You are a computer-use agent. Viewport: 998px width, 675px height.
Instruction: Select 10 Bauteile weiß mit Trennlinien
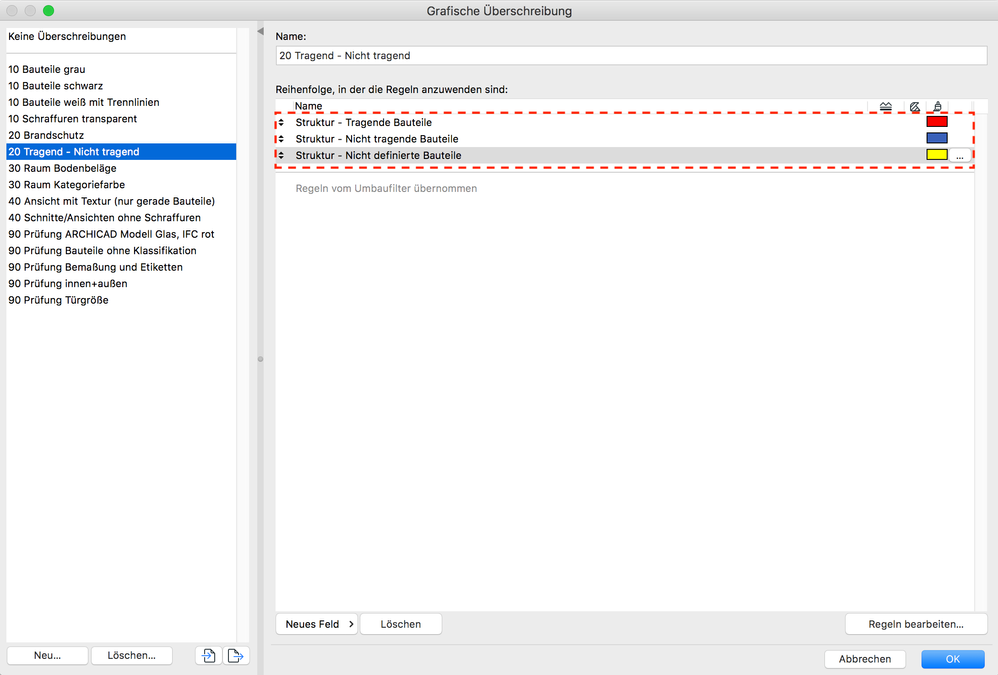click(x=122, y=102)
